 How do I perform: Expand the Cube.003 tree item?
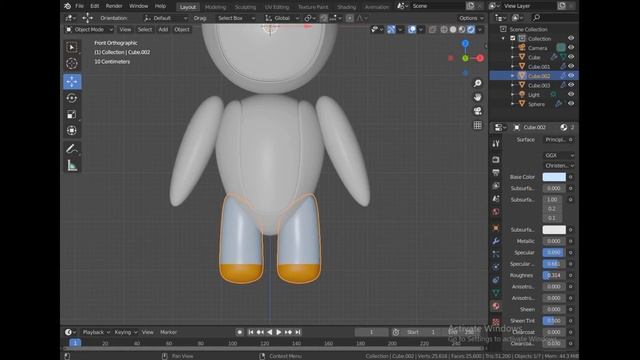coord(513,85)
